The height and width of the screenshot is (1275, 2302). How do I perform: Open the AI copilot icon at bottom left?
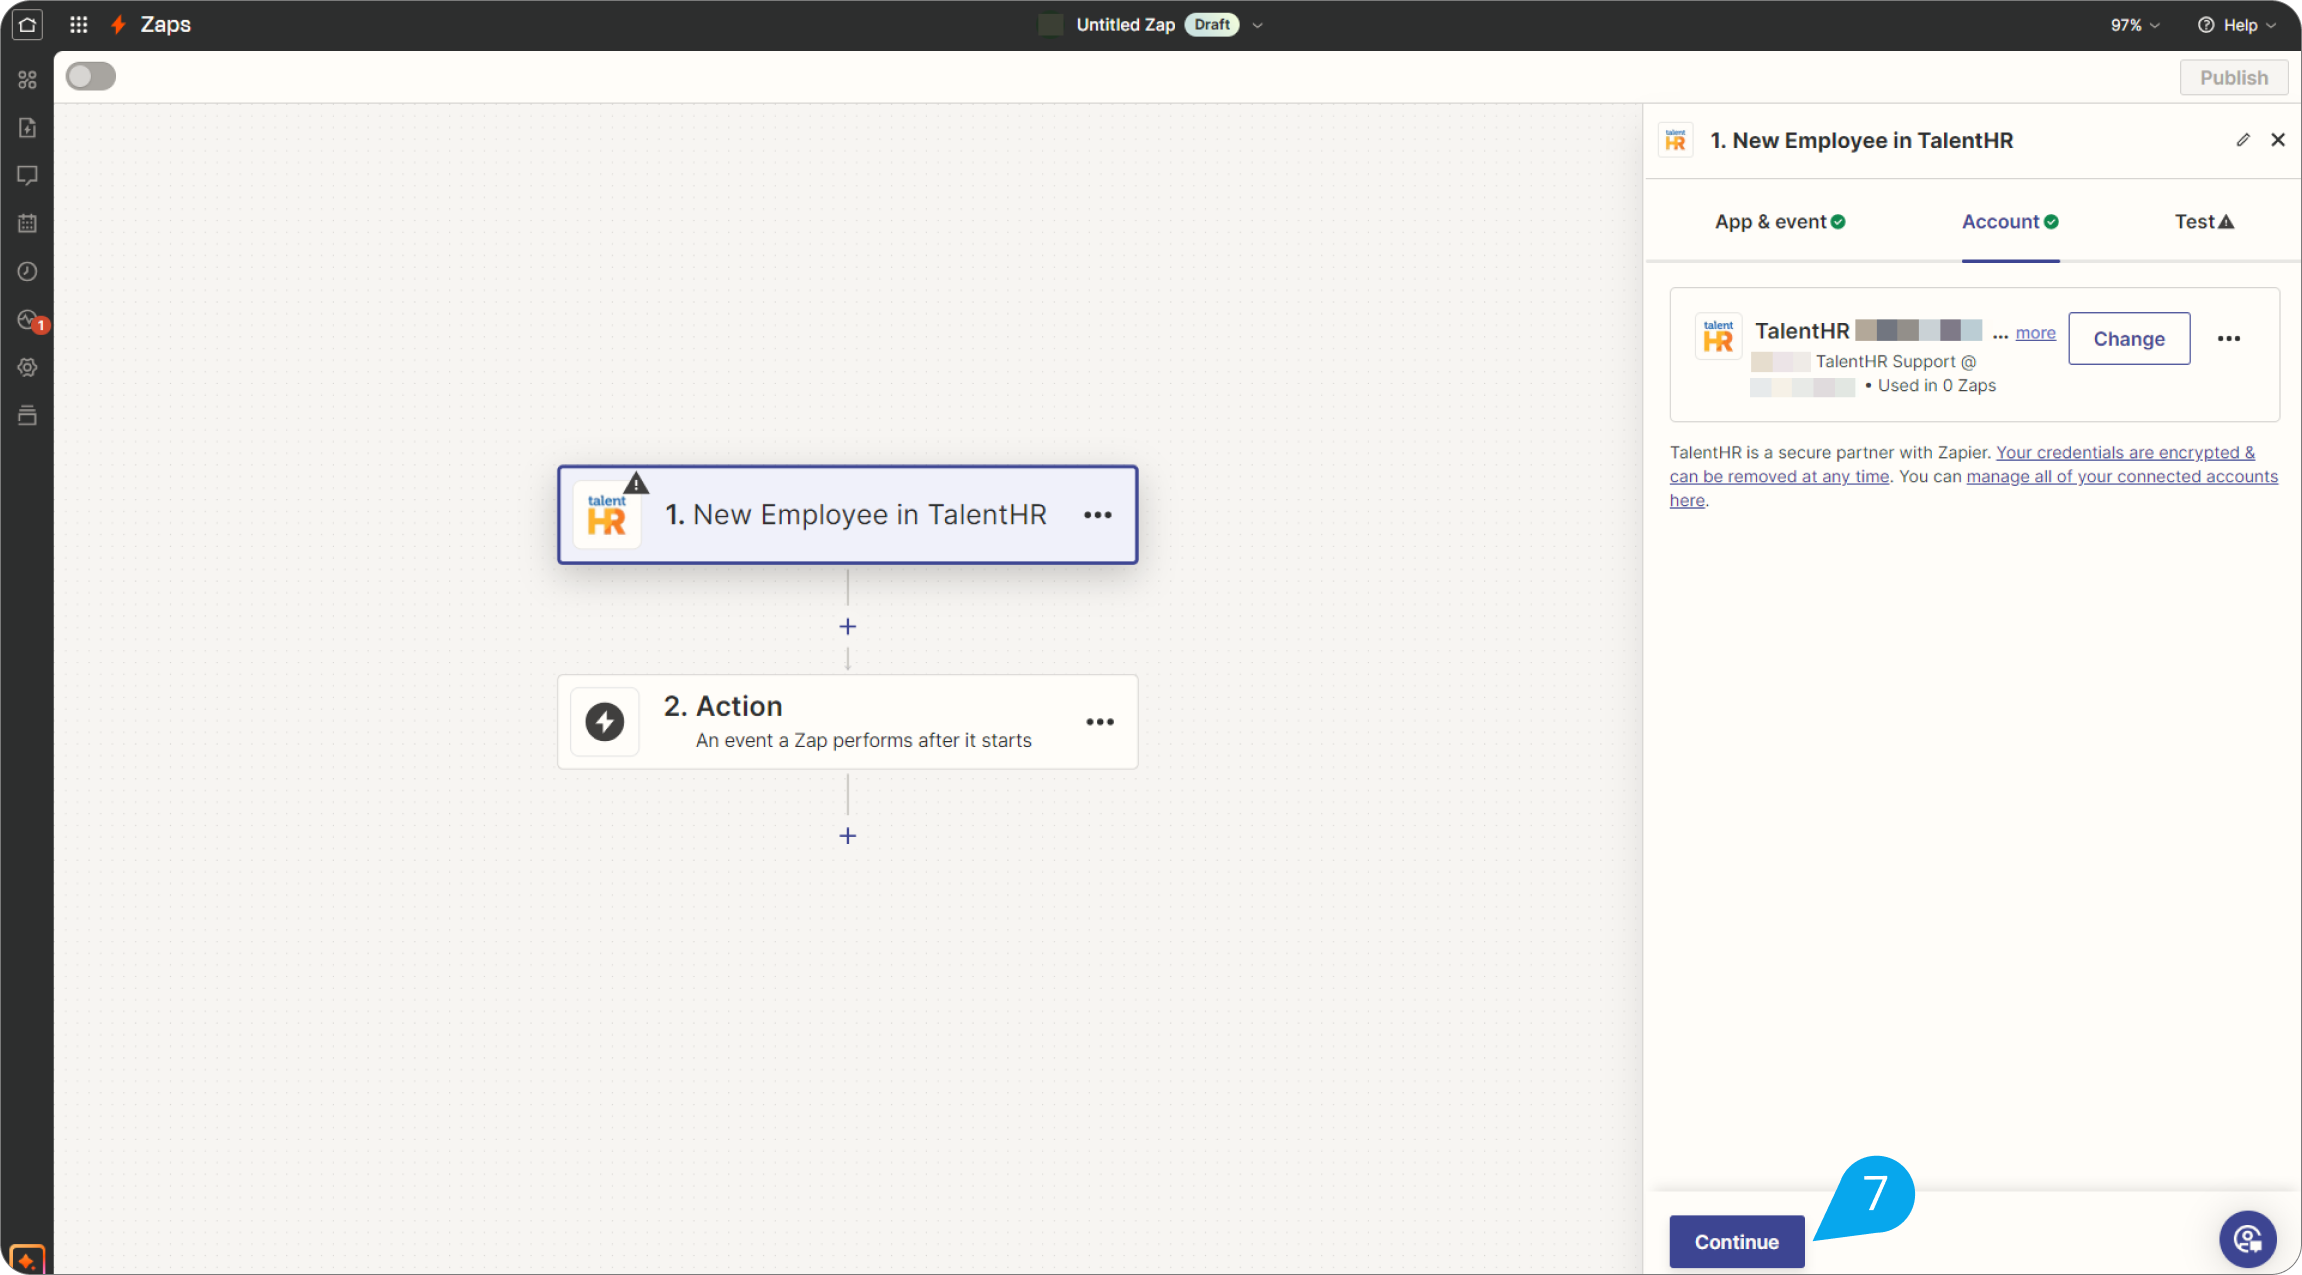point(27,1259)
